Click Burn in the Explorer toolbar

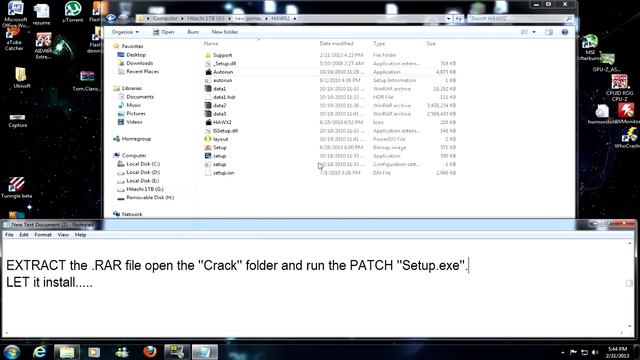[193, 32]
